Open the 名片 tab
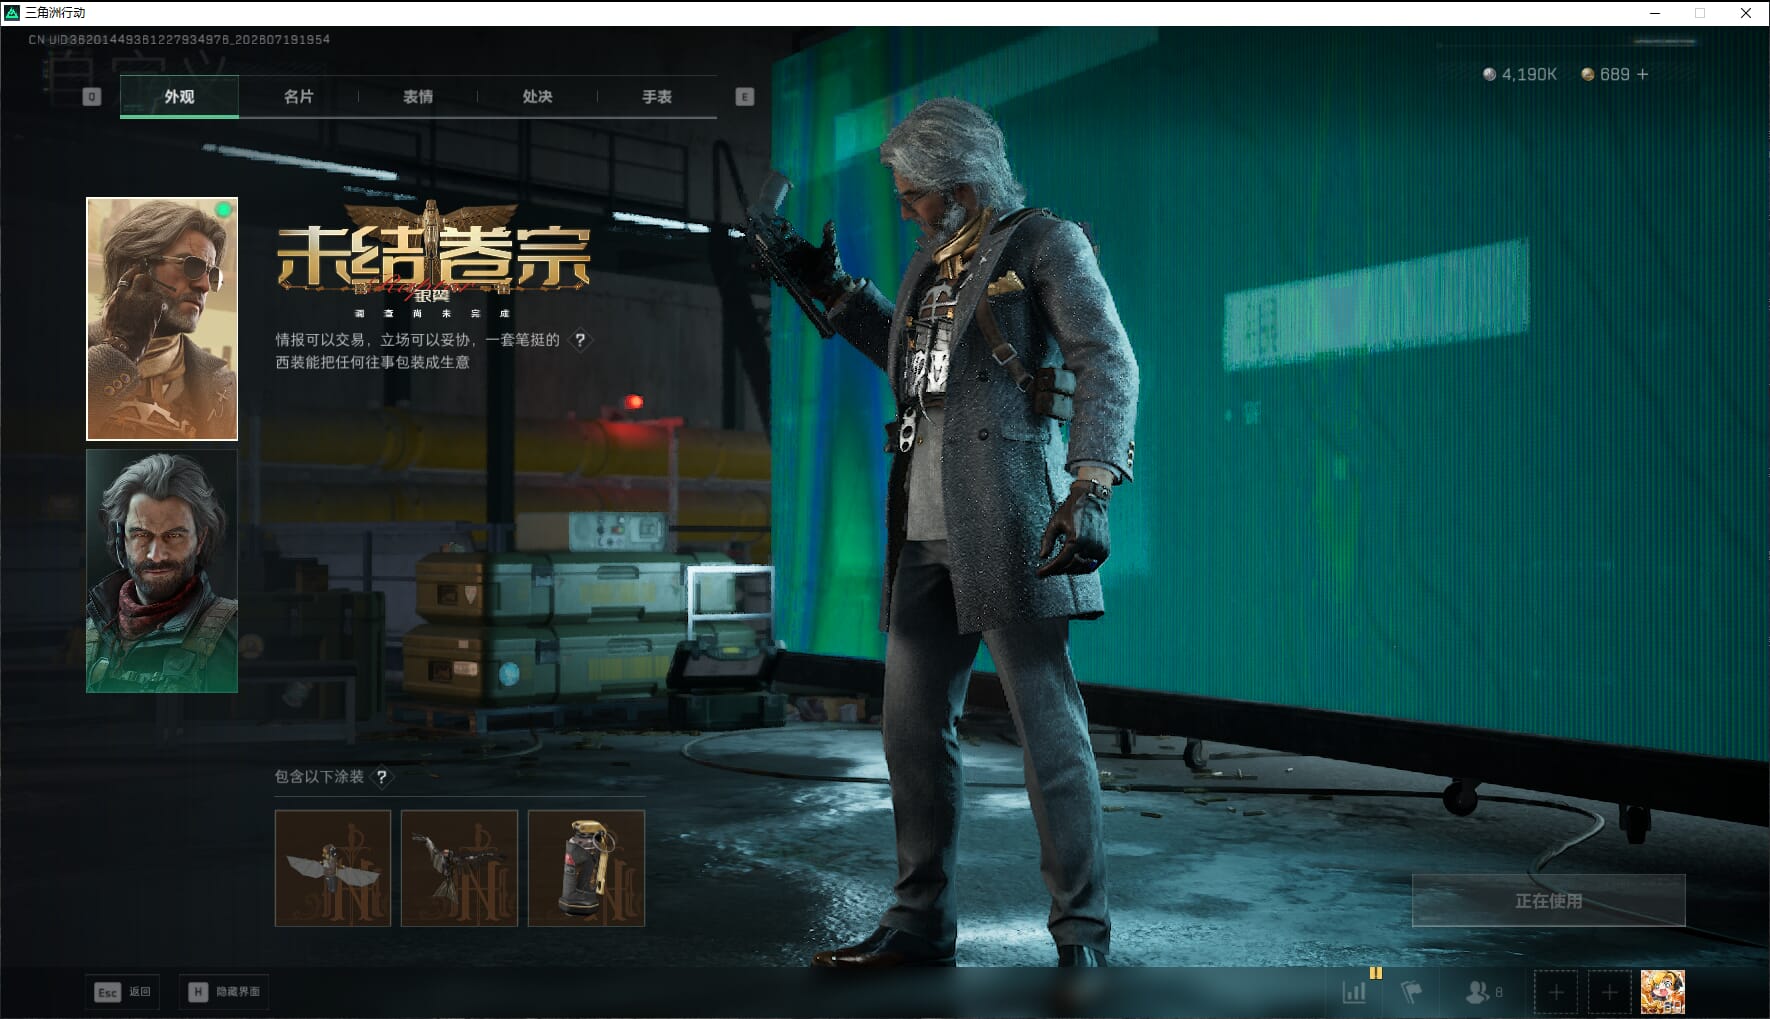The height and width of the screenshot is (1019, 1770). tap(299, 97)
